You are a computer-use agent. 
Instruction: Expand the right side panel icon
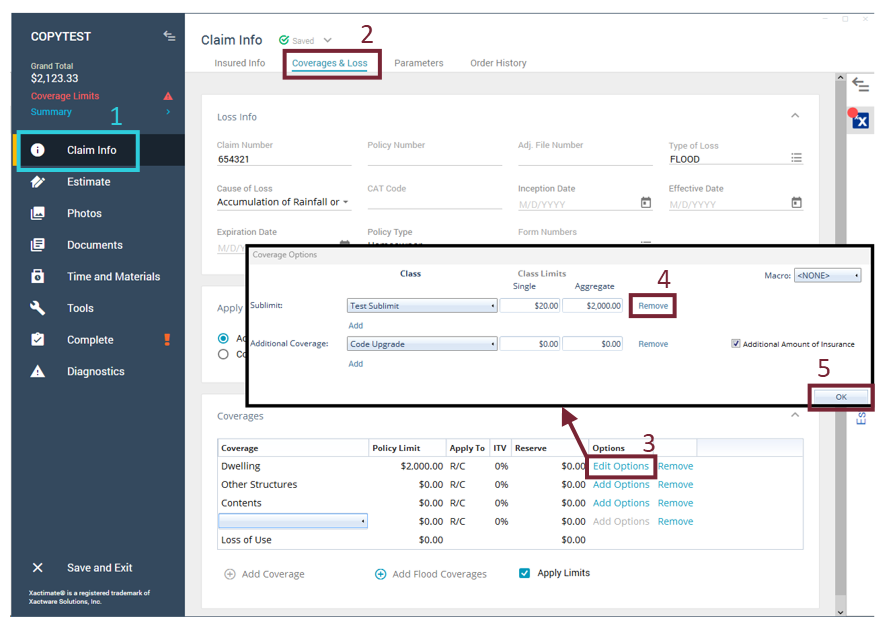coord(860,85)
